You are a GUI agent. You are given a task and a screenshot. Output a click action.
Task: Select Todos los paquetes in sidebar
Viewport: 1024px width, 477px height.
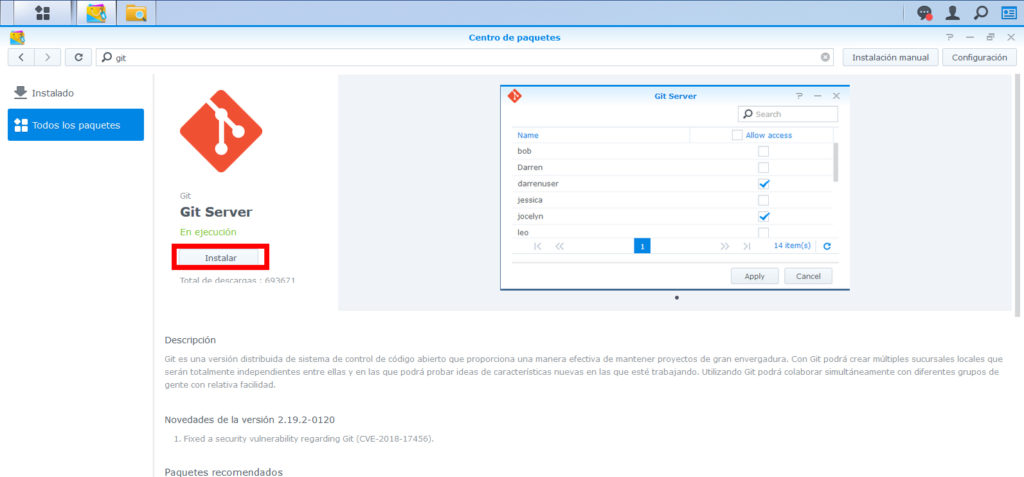pyautogui.click(x=76, y=125)
